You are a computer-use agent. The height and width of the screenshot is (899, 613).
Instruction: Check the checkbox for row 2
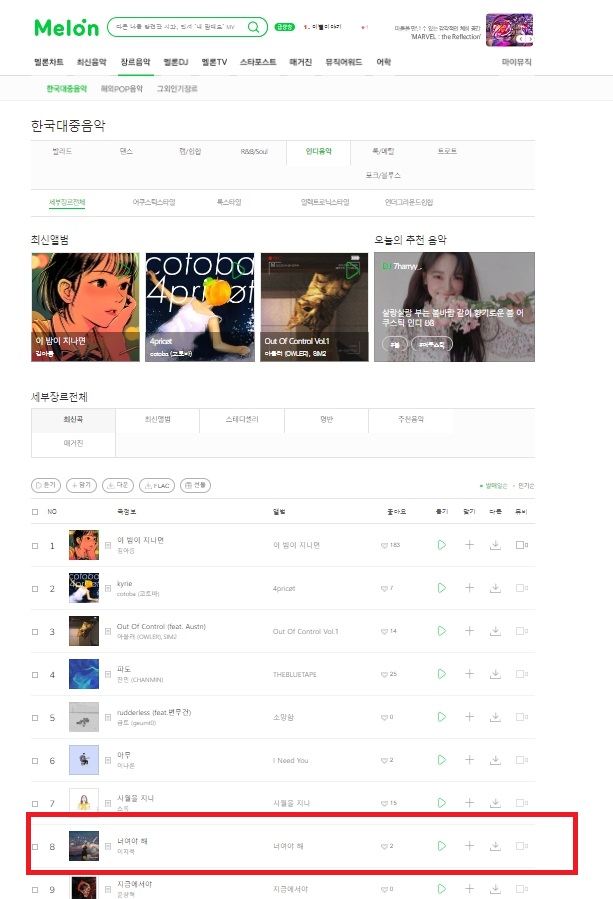pos(35,589)
